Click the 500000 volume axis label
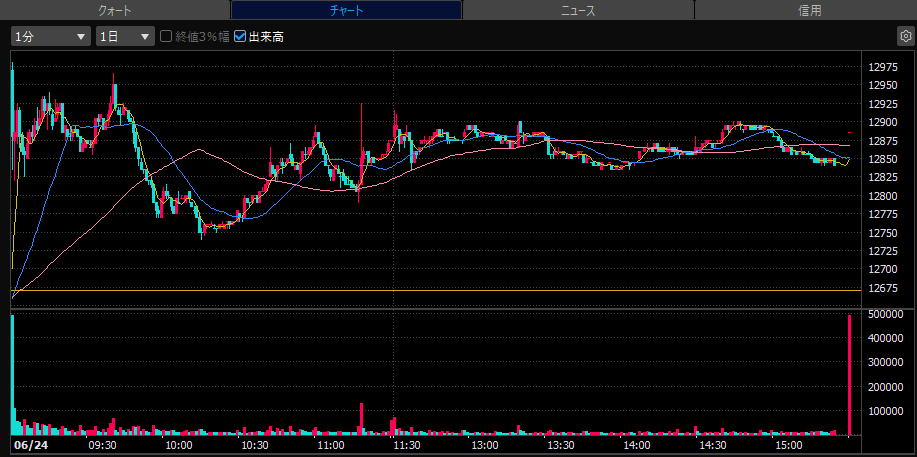Screen dimensions: 917x457 (x=885, y=314)
